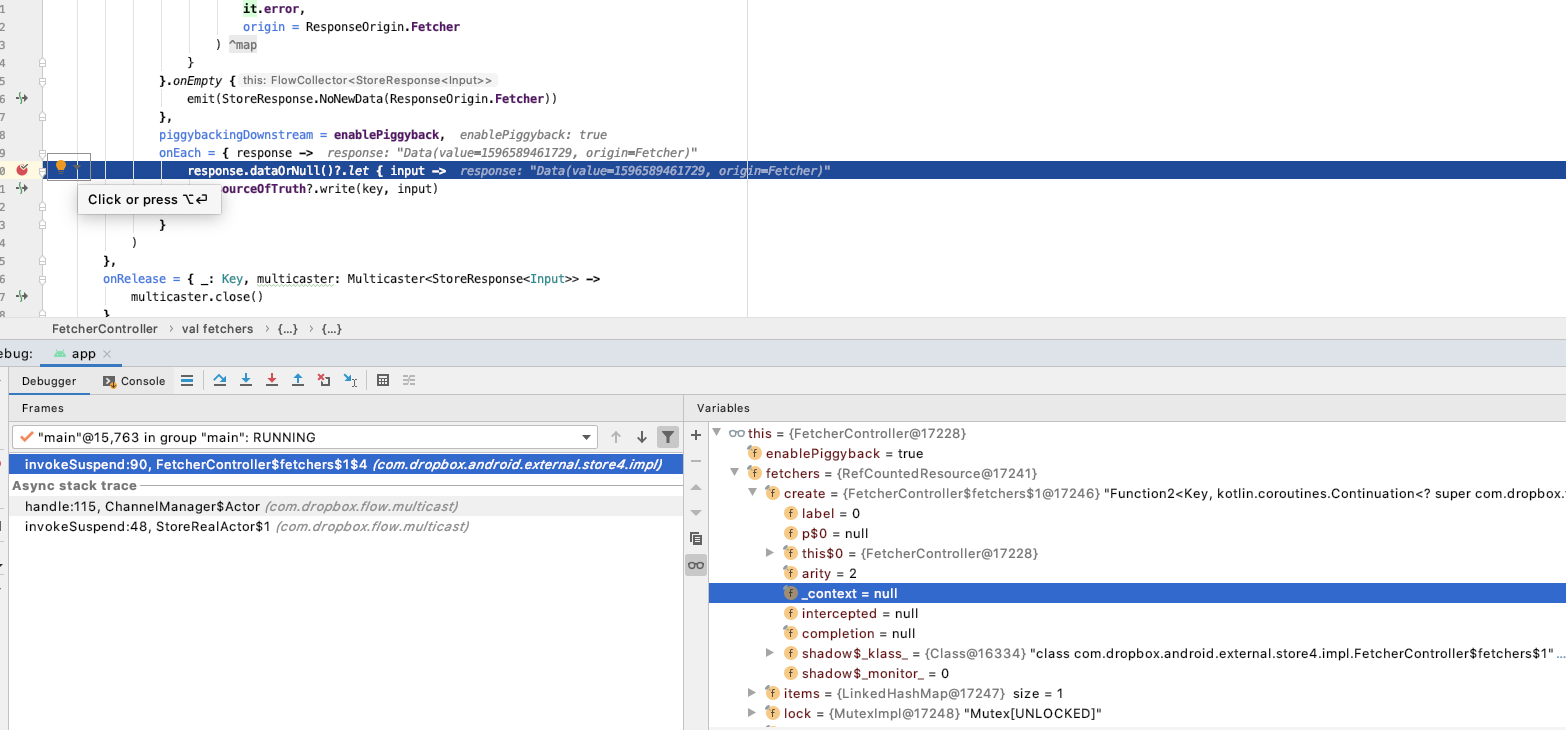
Task: Expand the this$0 FetcherController variable
Action: coord(770,553)
